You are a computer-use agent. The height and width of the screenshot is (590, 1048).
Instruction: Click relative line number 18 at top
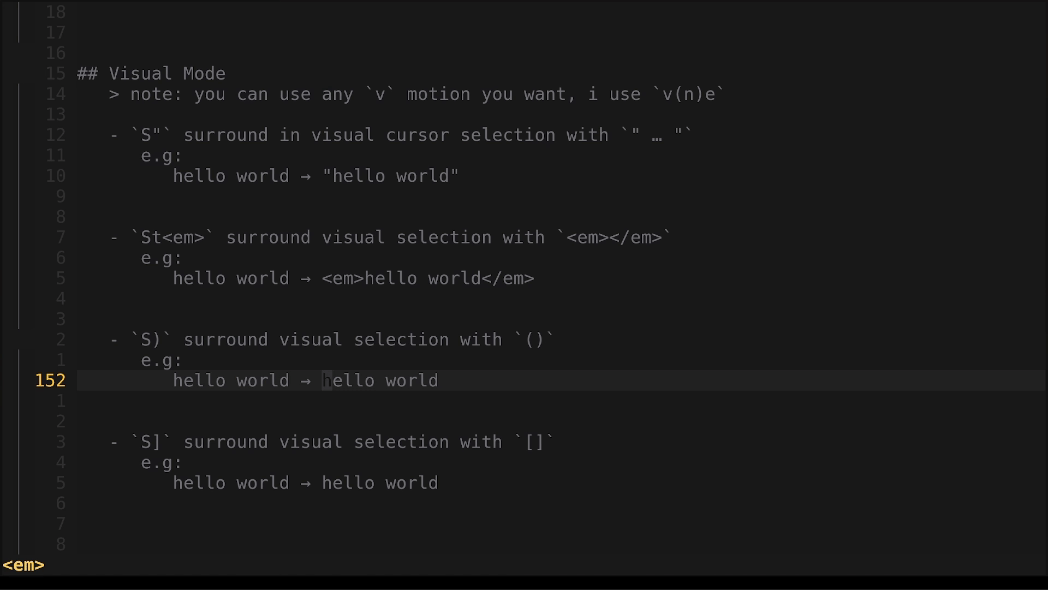click(55, 12)
